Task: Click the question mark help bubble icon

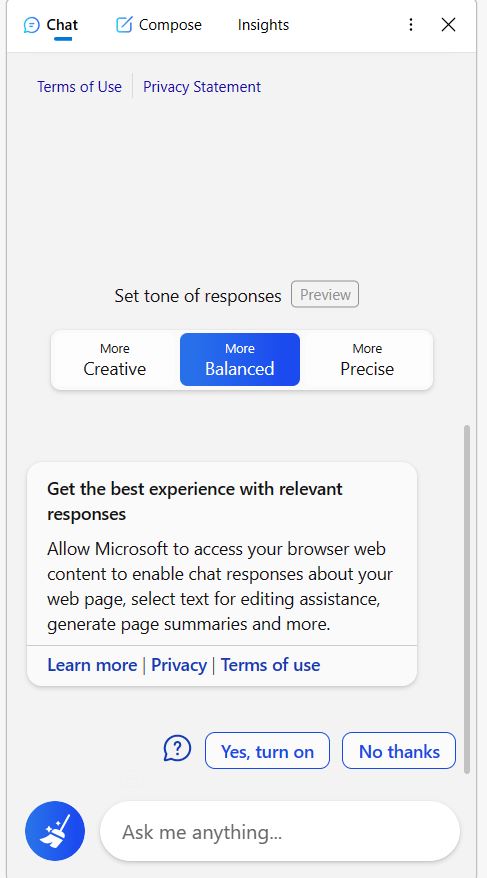Action: coord(177,749)
